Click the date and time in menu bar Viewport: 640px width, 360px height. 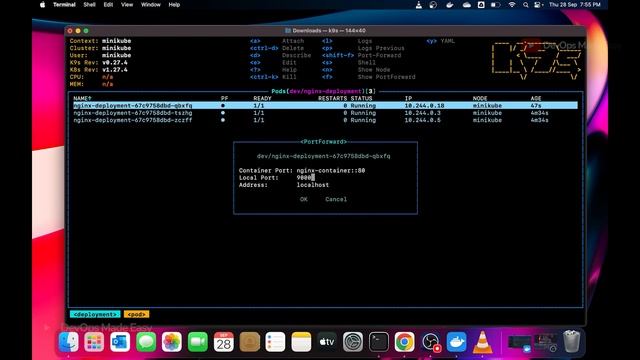pos(575,5)
